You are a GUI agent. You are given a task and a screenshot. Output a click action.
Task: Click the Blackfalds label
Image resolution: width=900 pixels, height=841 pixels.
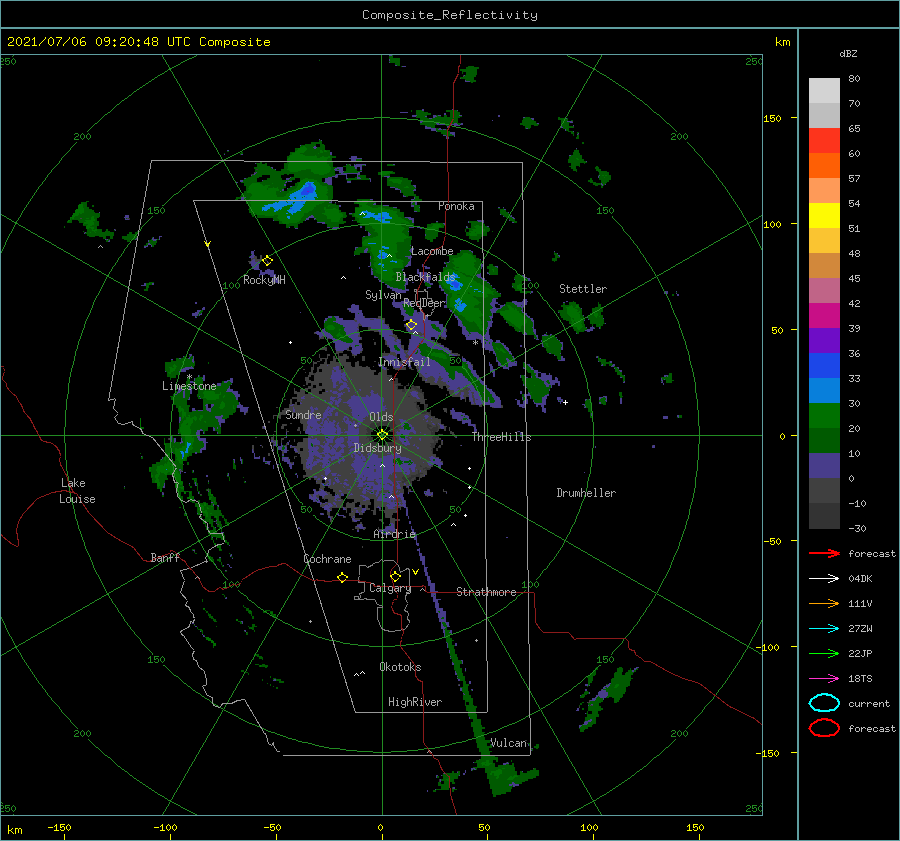point(425,277)
